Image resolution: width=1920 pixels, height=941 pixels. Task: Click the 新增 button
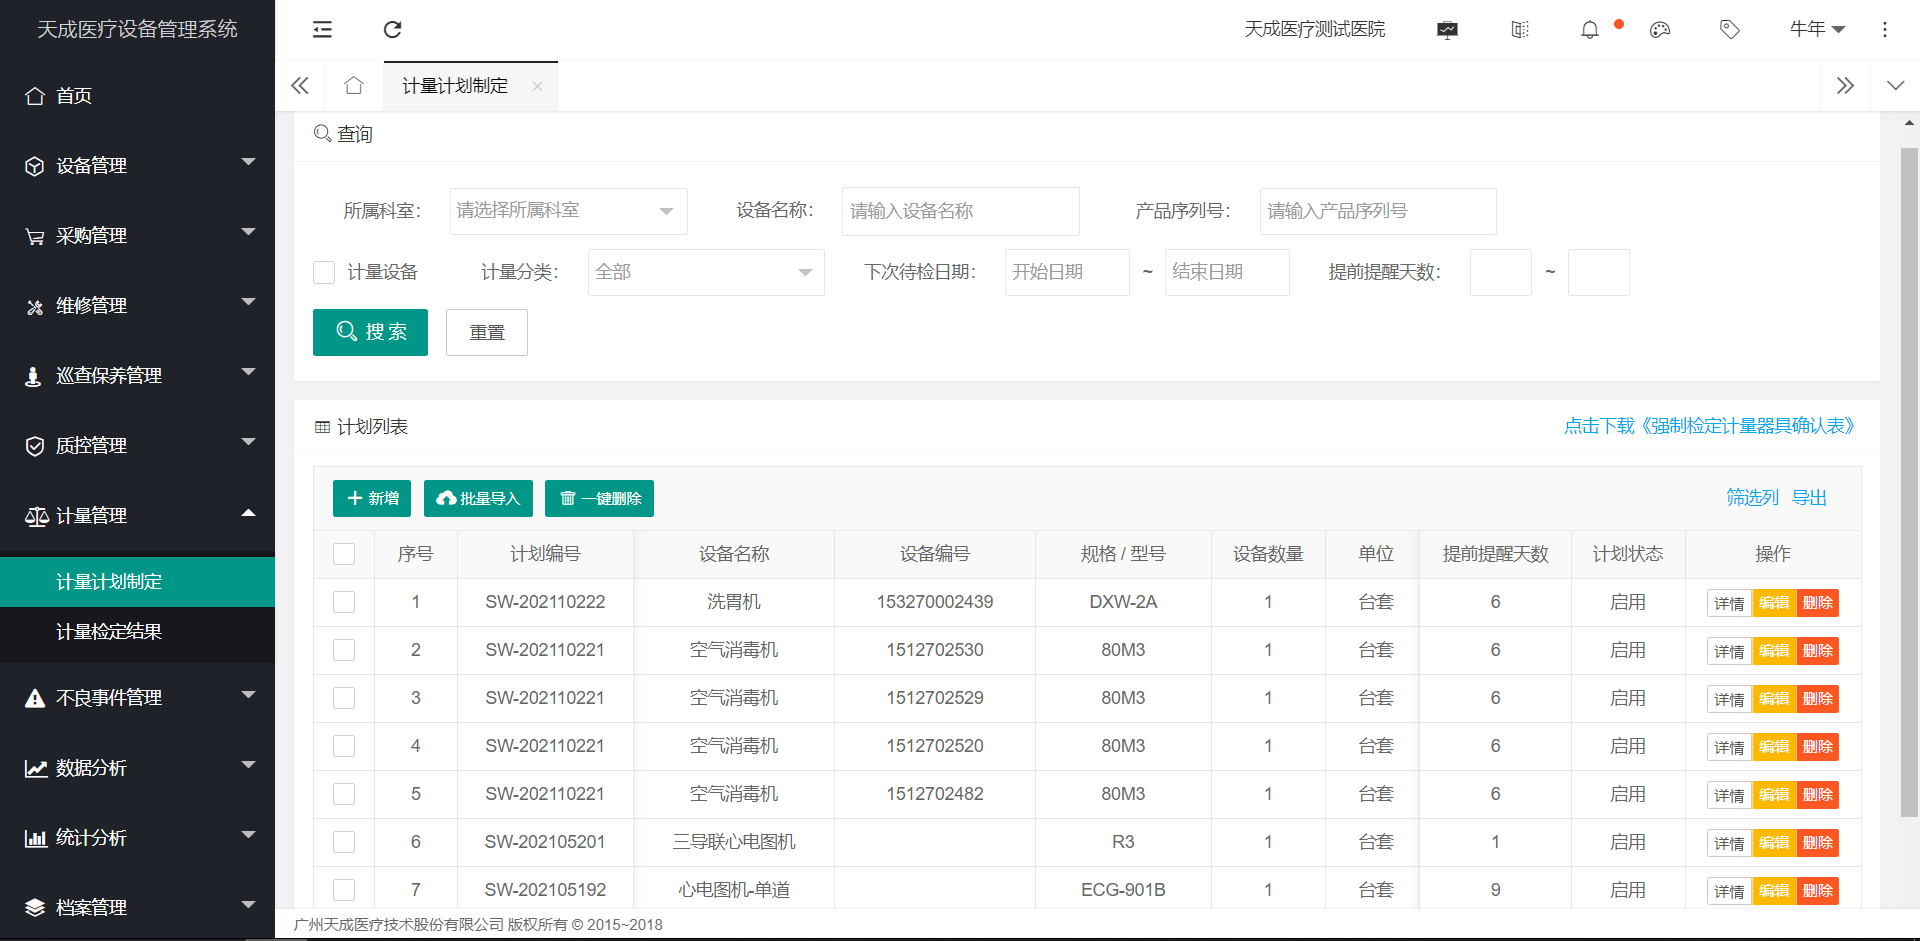[x=372, y=499]
